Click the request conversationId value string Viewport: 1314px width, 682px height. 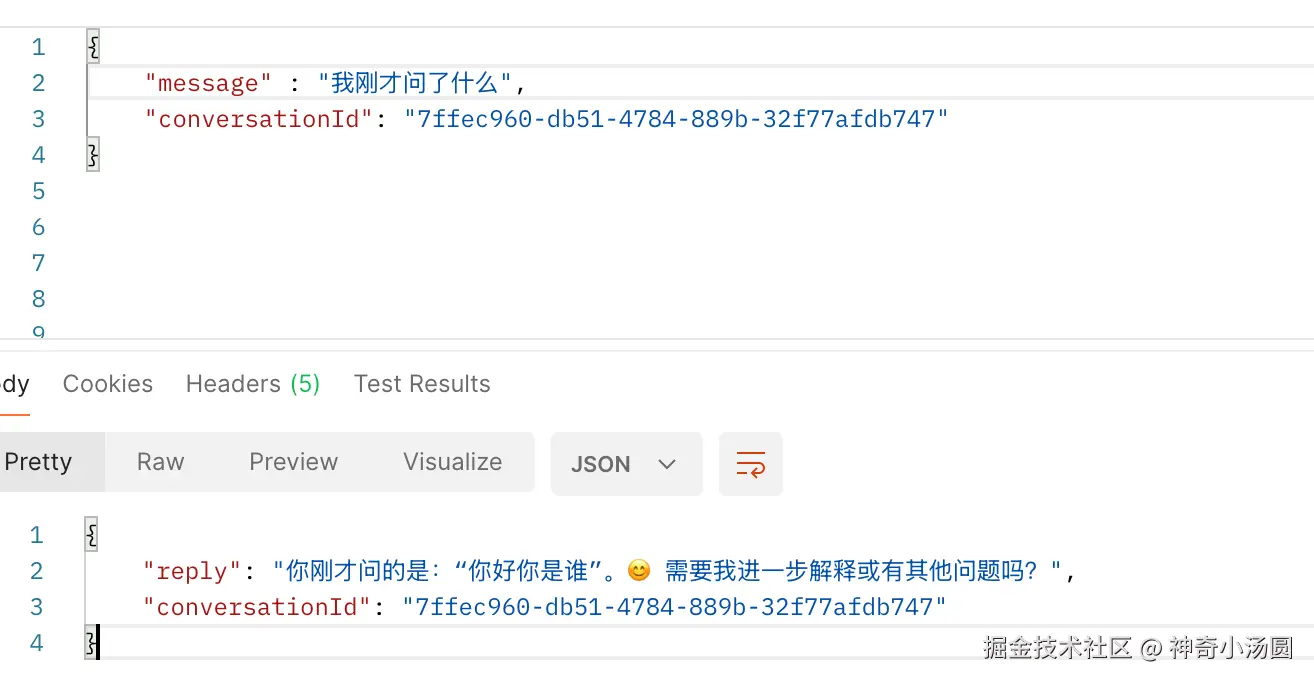coord(676,119)
